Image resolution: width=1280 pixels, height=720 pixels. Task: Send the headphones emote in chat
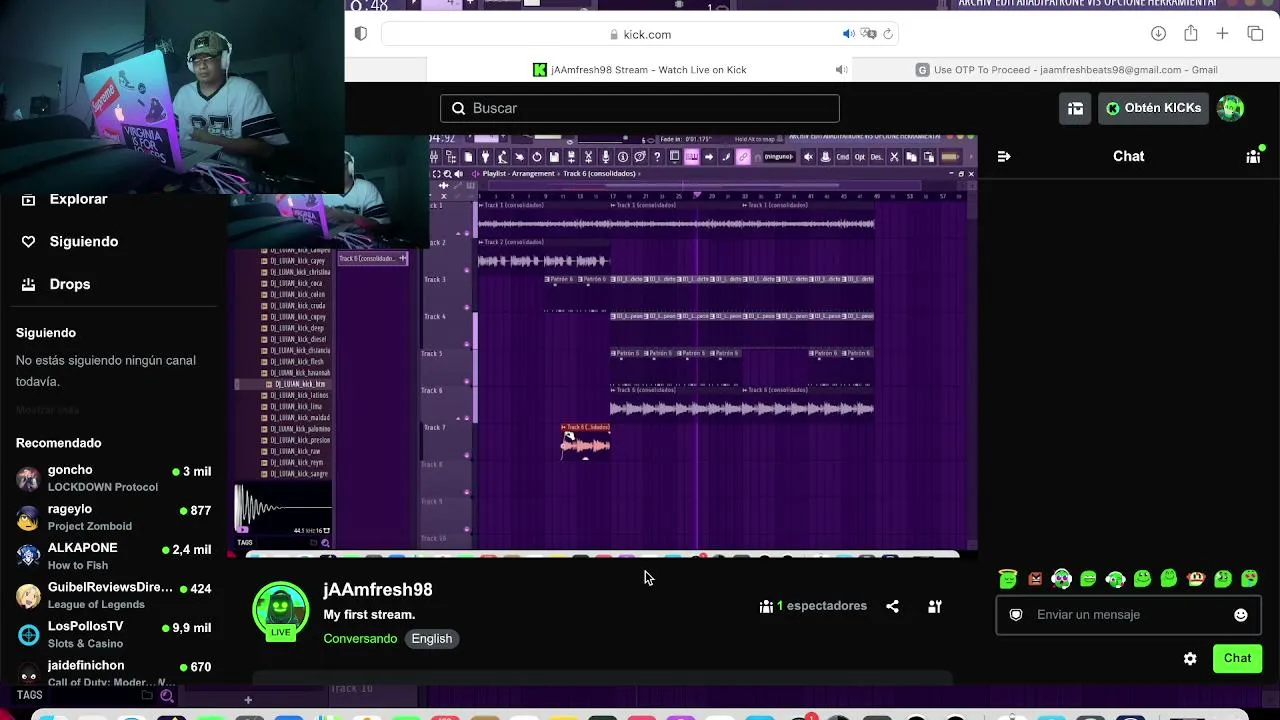tap(1062, 578)
